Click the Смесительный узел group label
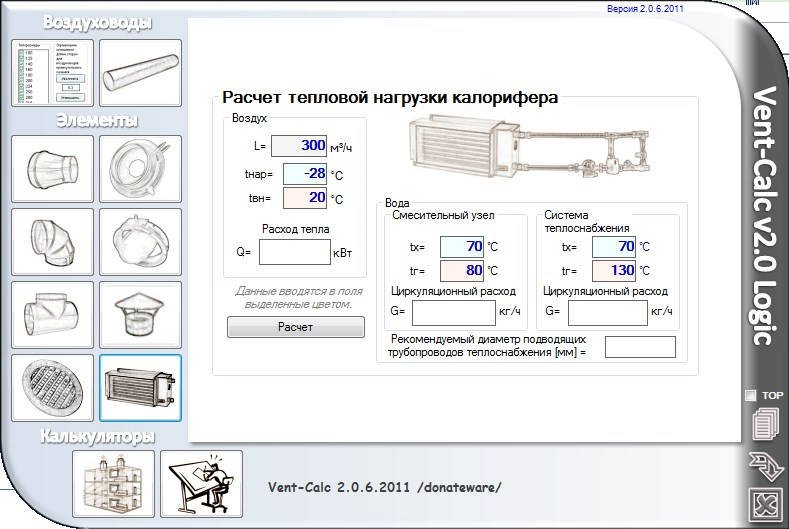This screenshot has width=789, height=529. coord(443,215)
